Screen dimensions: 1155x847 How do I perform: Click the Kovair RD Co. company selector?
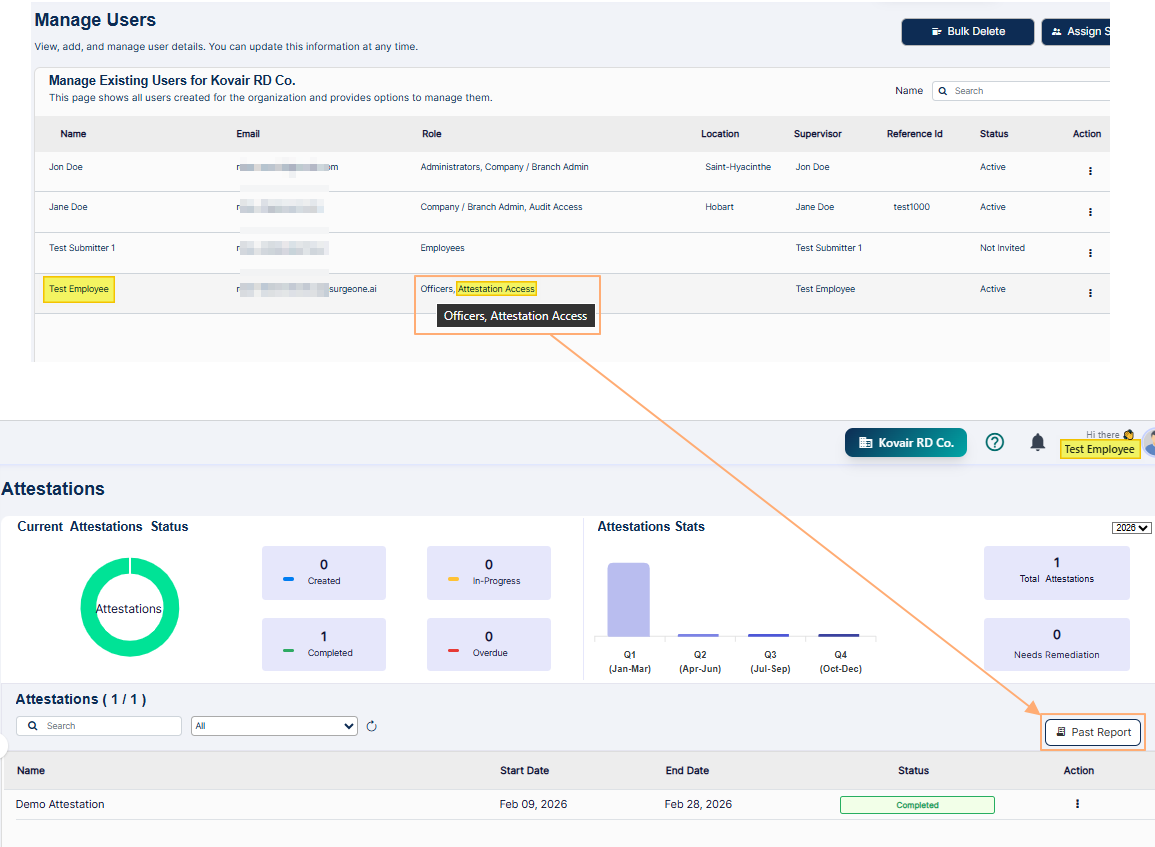[905, 441]
